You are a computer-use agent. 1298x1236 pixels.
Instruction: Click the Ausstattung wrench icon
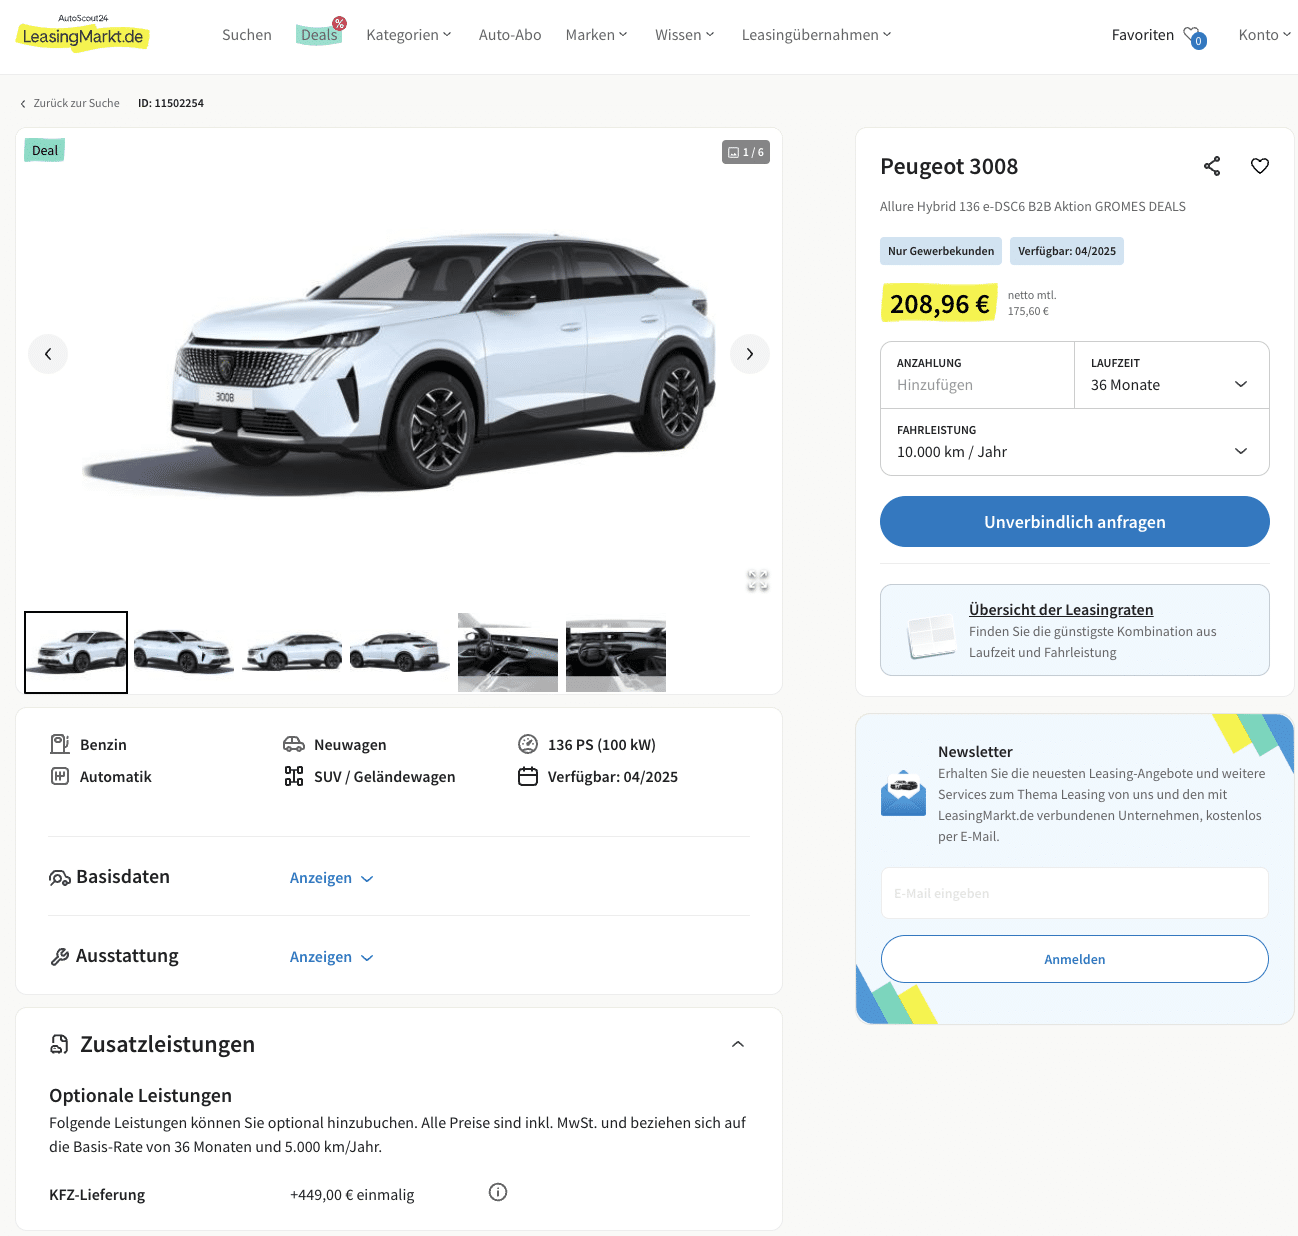coord(60,957)
